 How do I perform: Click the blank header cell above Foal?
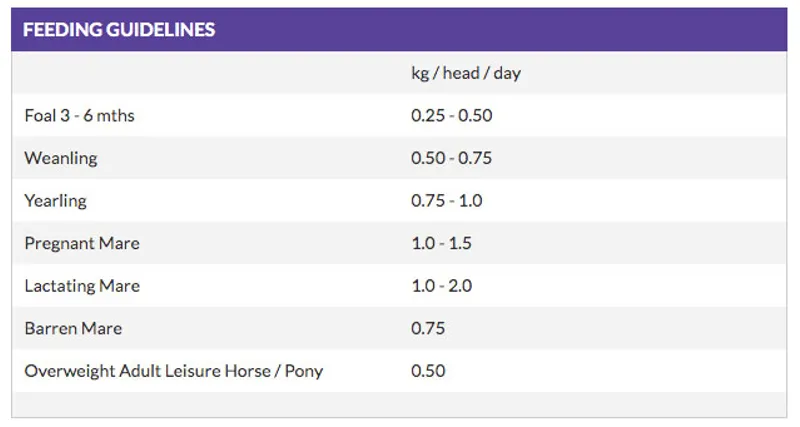coord(200,73)
